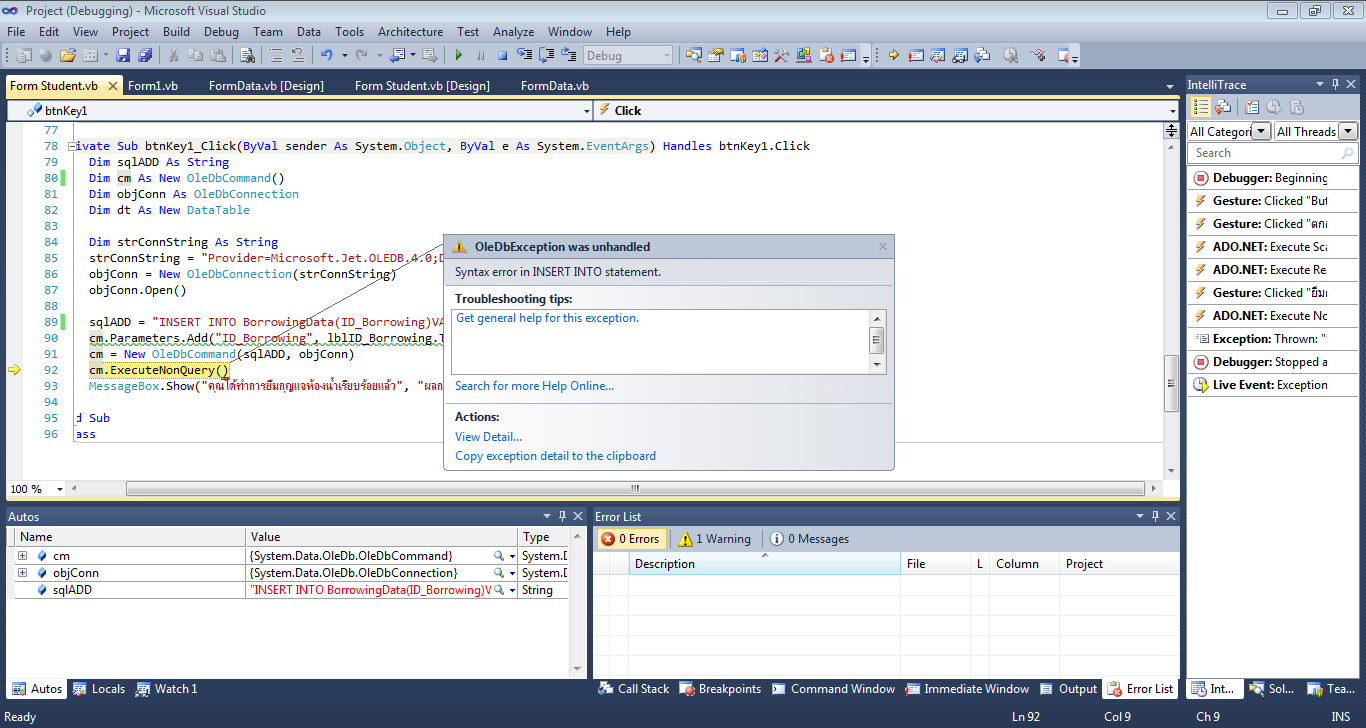The height and width of the screenshot is (728, 1366).
Task: Click the View Detail... link
Action: coord(488,437)
